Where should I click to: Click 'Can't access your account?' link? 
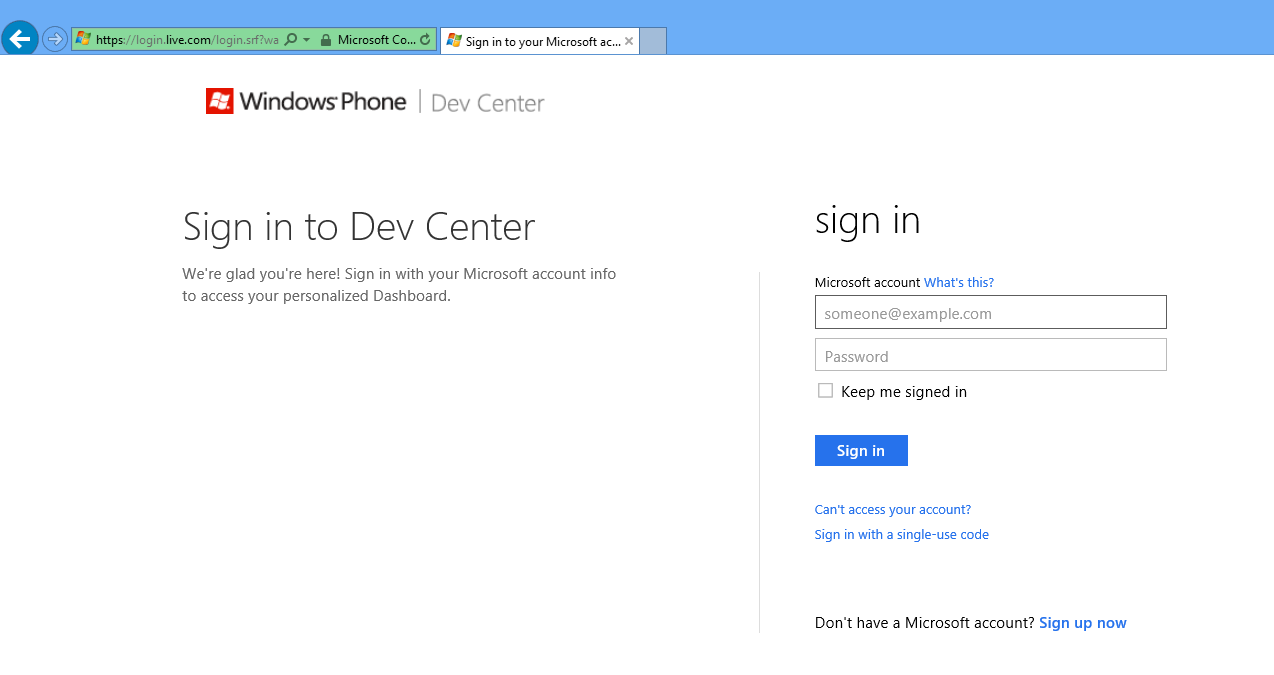pos(892,510)
